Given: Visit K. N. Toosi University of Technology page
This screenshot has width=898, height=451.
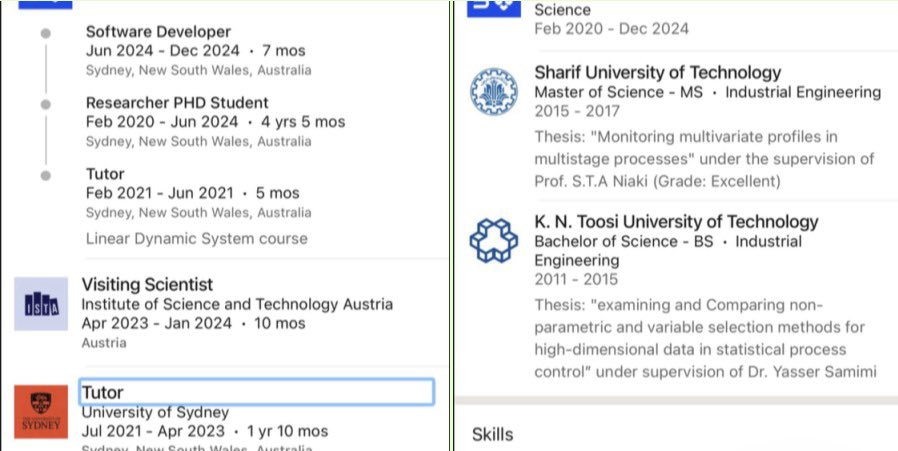Looking at the screenshot, I should 676,222.
